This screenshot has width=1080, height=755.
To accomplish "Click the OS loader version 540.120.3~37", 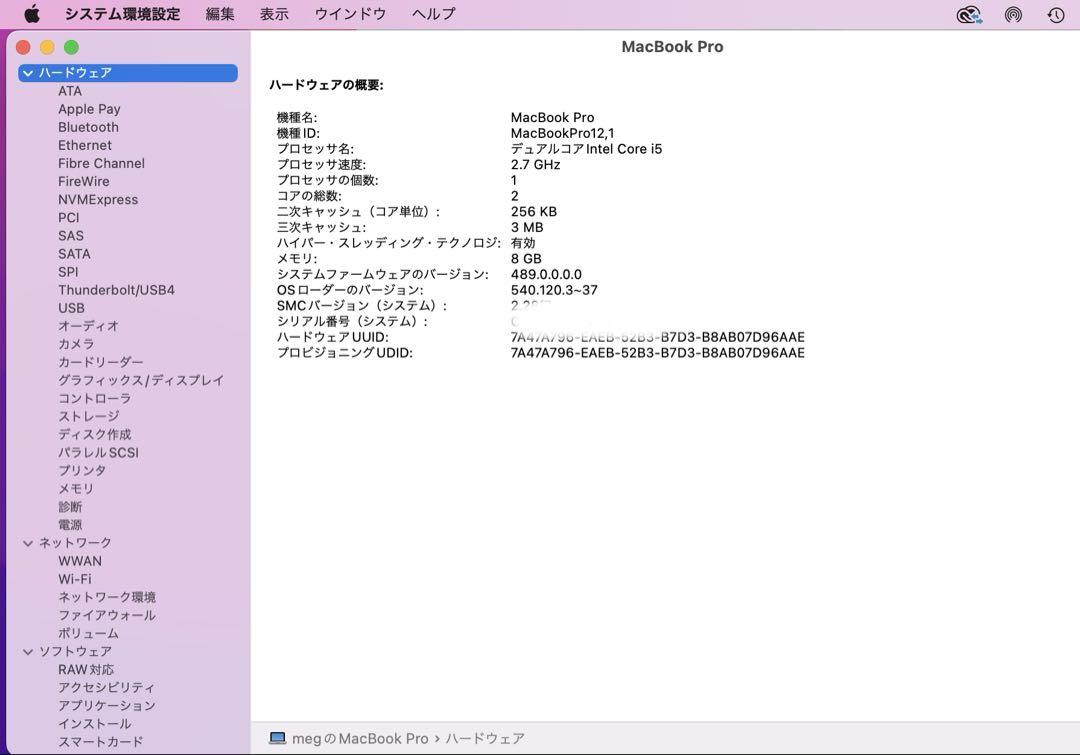I will (x=554, y=290).
